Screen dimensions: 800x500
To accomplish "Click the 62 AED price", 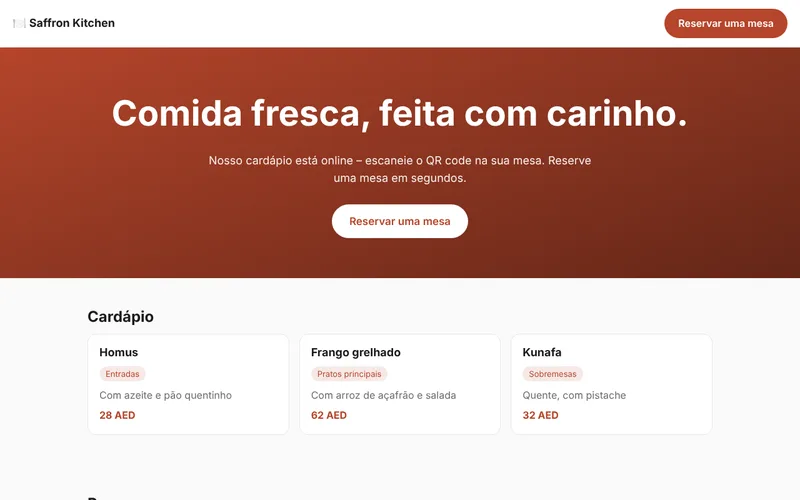I will click(x=329, y=415).
